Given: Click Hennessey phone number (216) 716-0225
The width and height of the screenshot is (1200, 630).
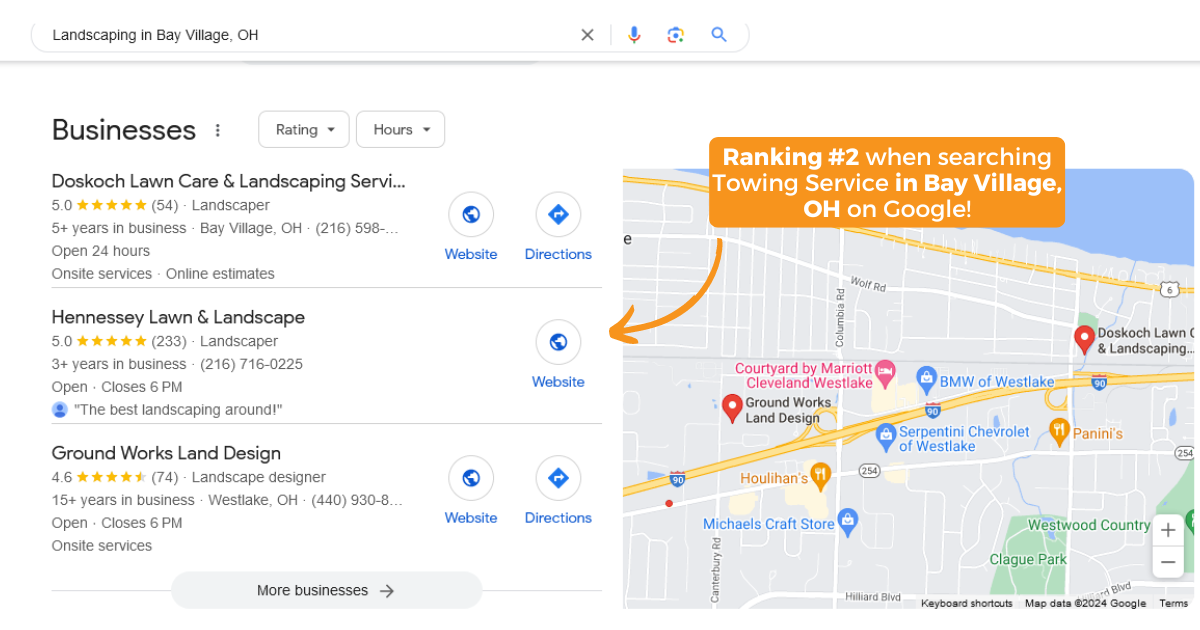Looking at the screenshot, I should click(x=251, y=364).
